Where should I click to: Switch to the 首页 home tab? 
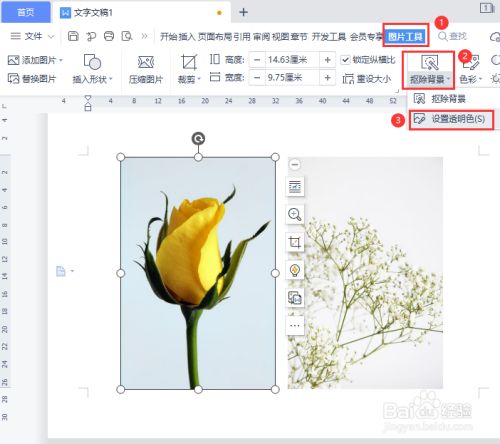click(26, 13)
